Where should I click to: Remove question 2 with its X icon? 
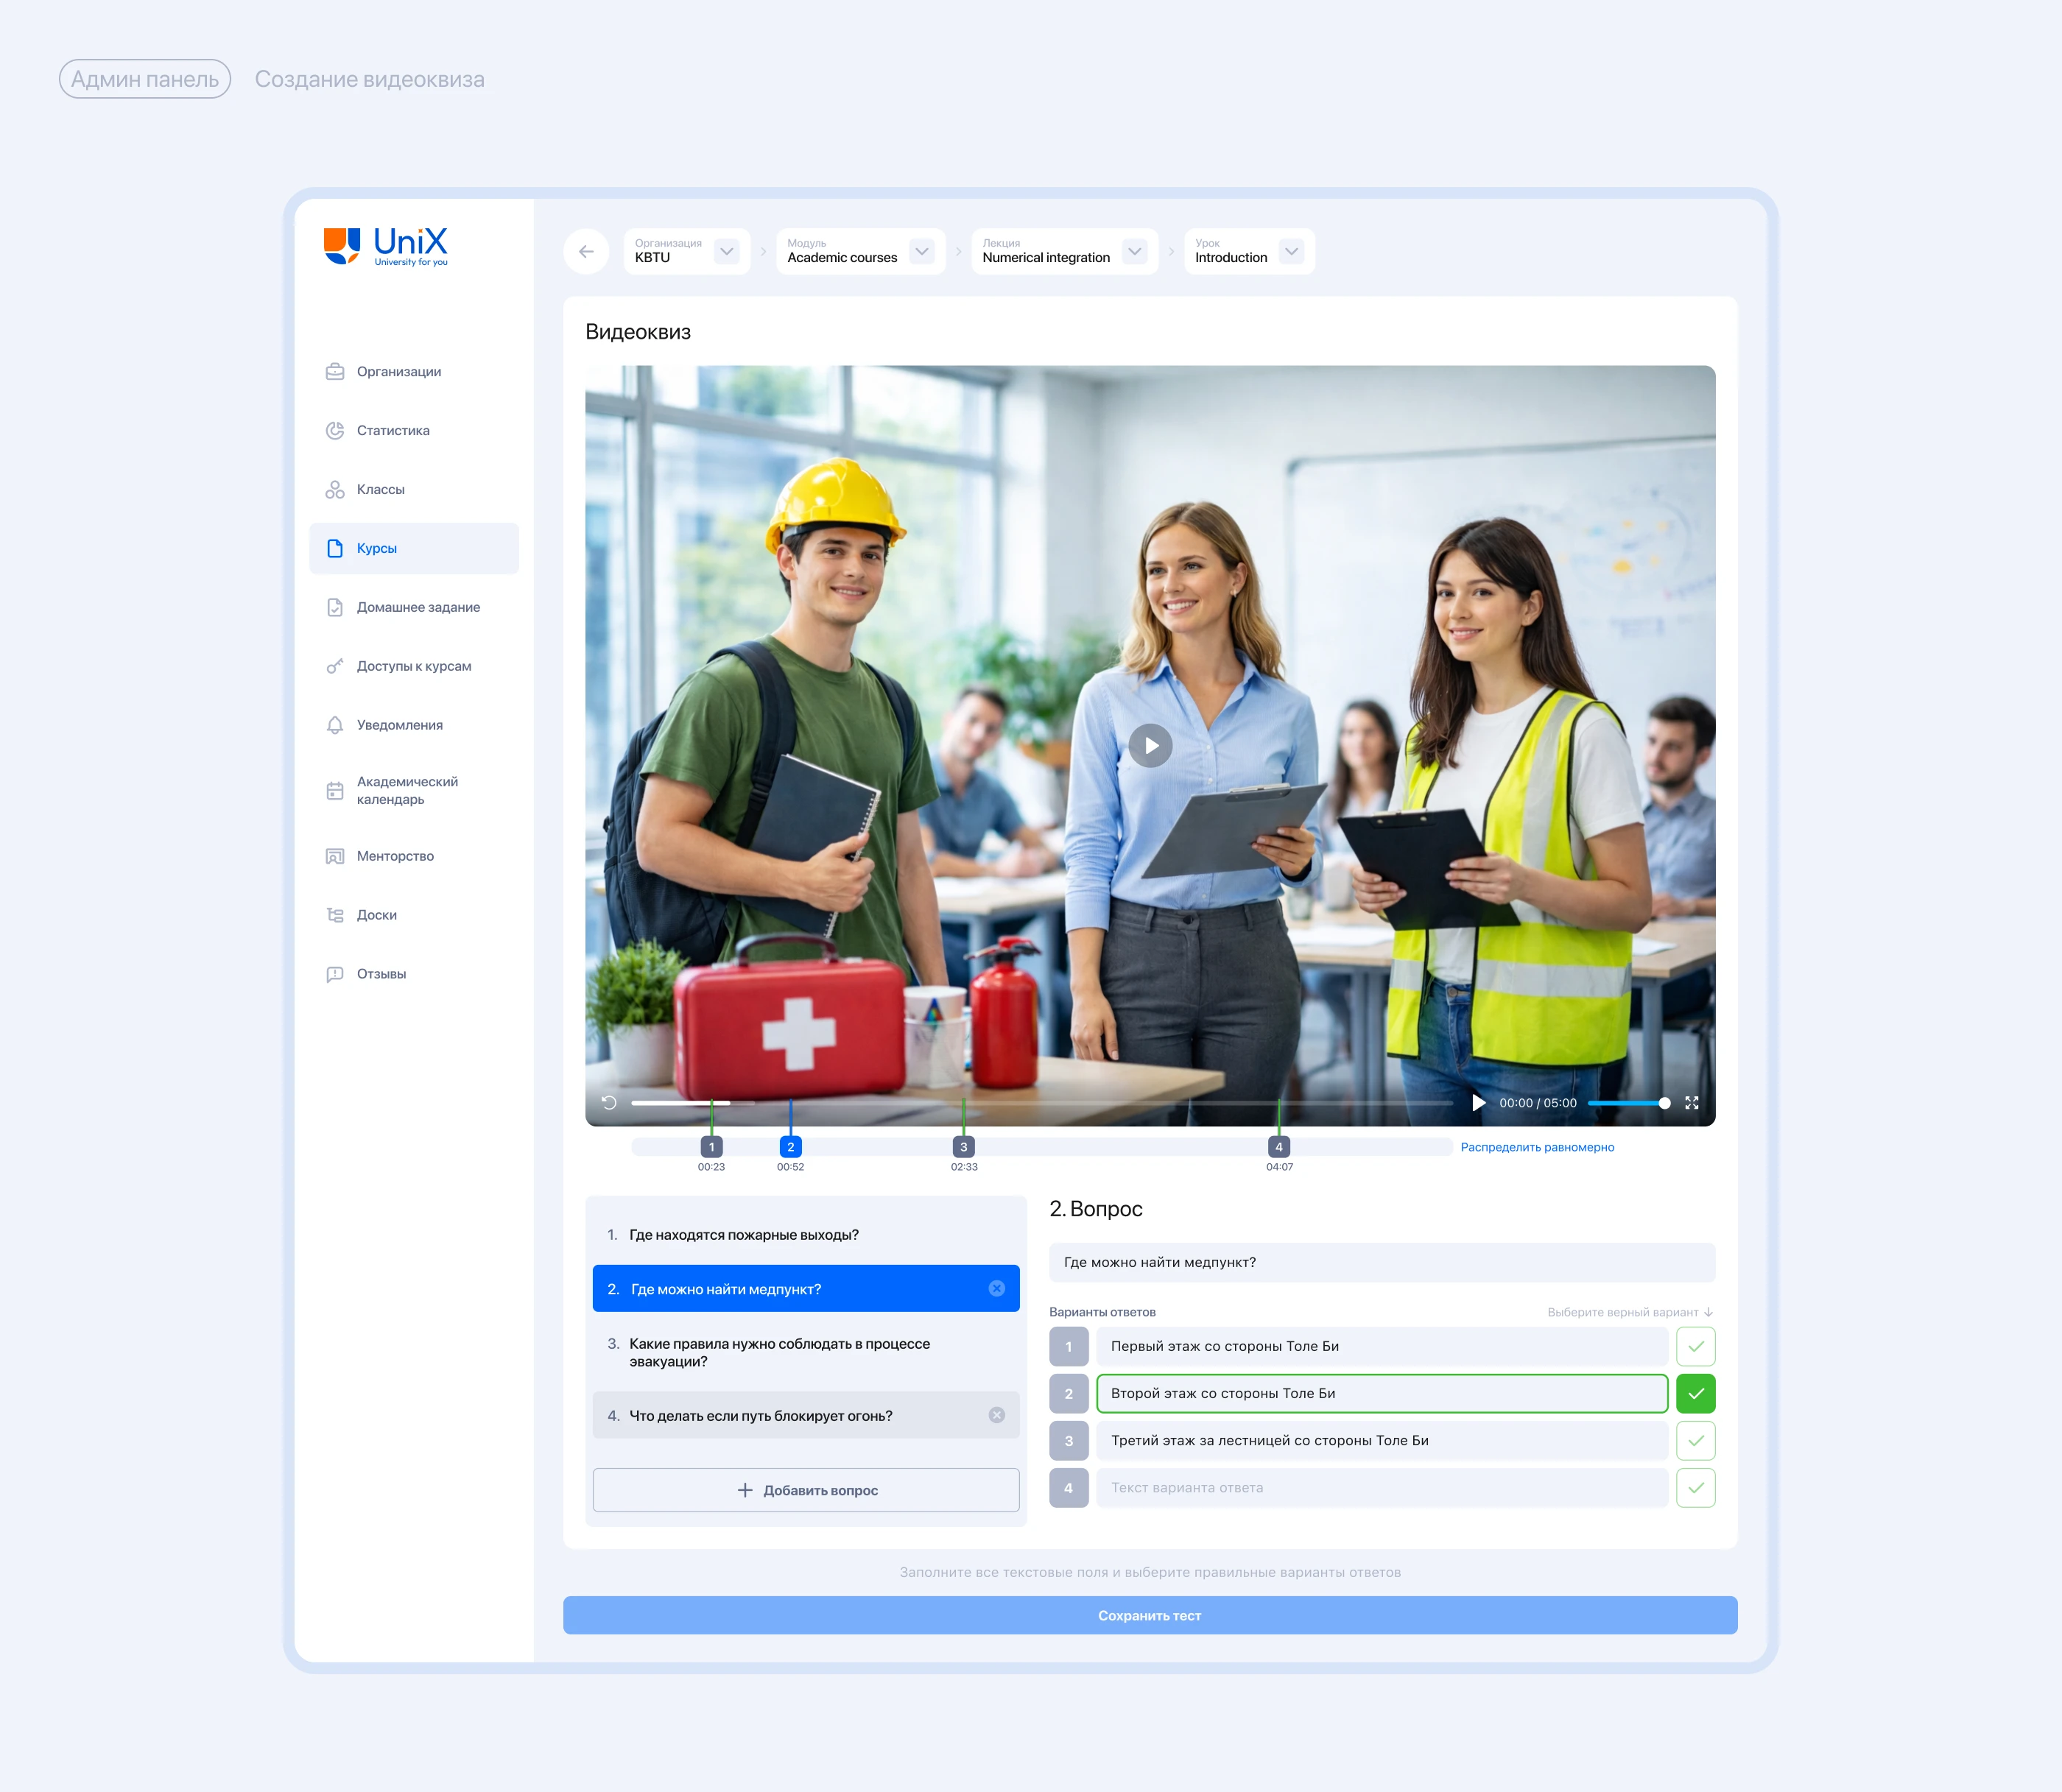[x=997, y=1289]
